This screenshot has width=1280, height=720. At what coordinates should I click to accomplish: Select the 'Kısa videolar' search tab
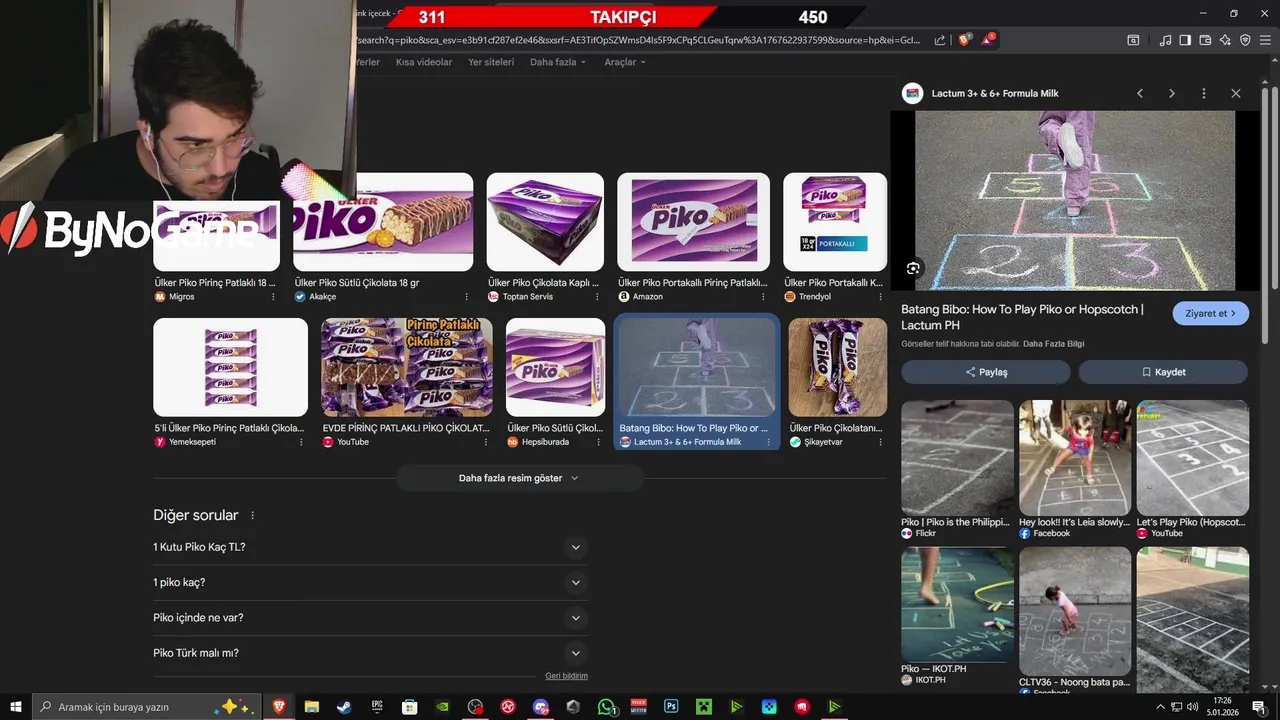[x=424, y=62]
